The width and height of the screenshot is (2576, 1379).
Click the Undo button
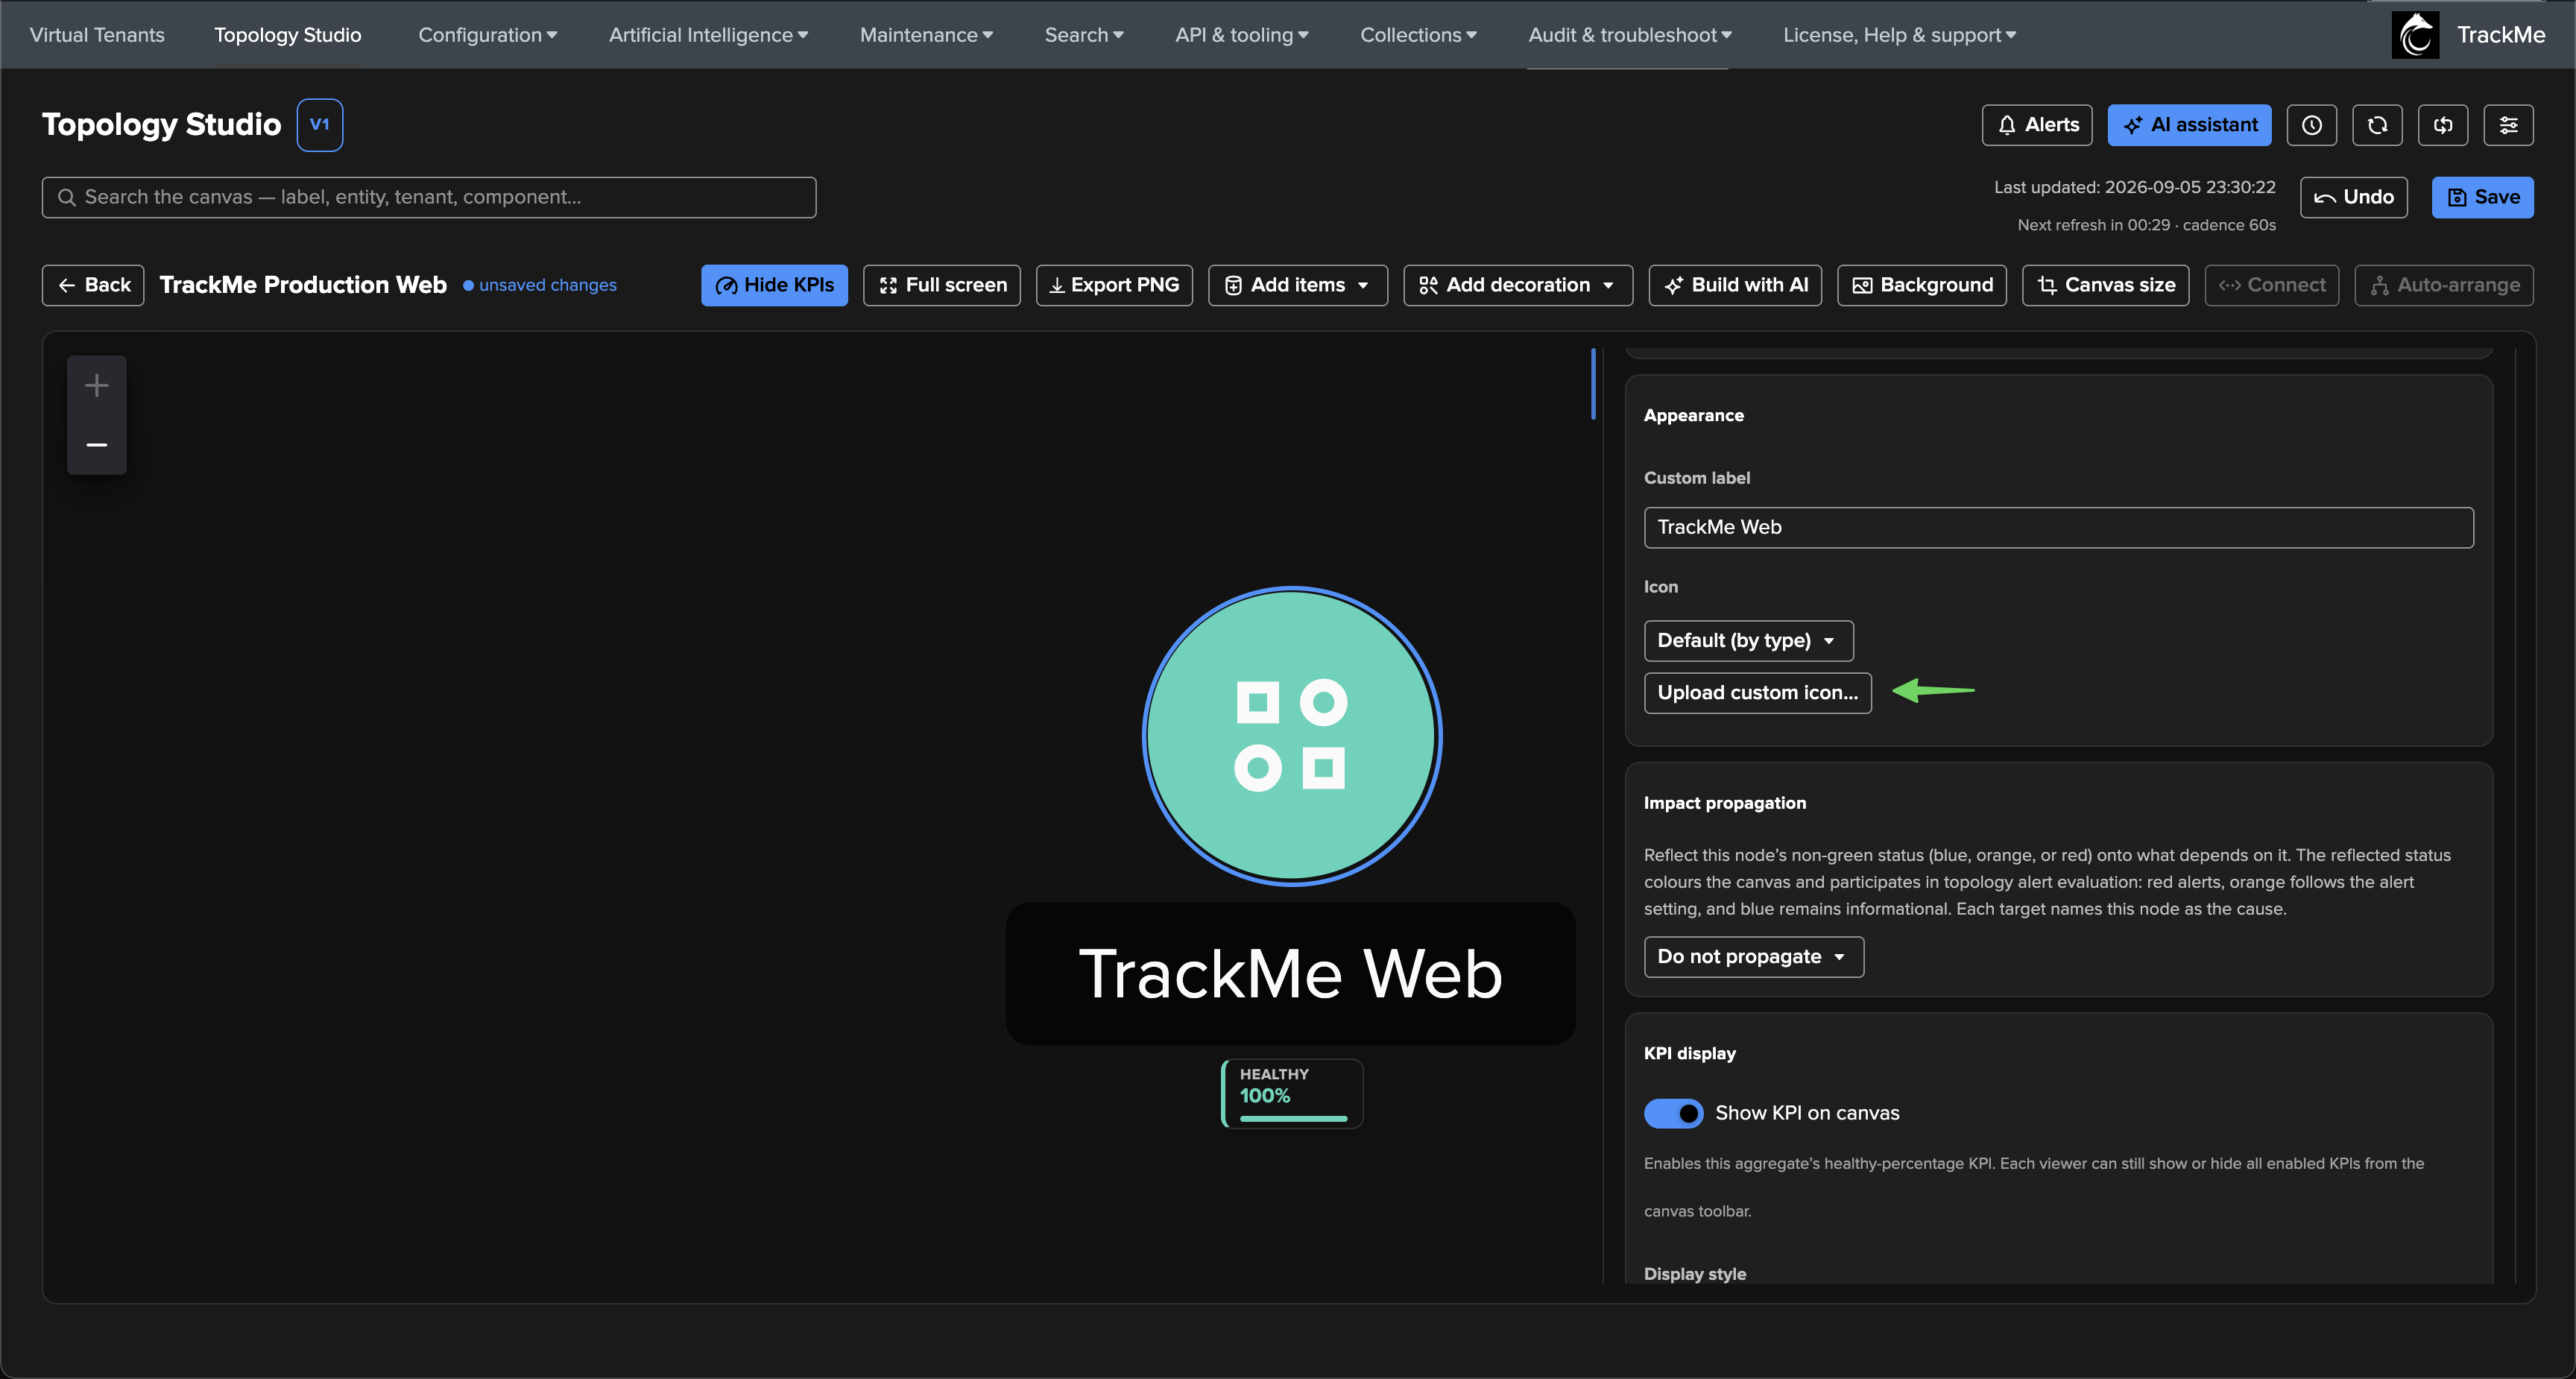click(x=2353, y=197)
